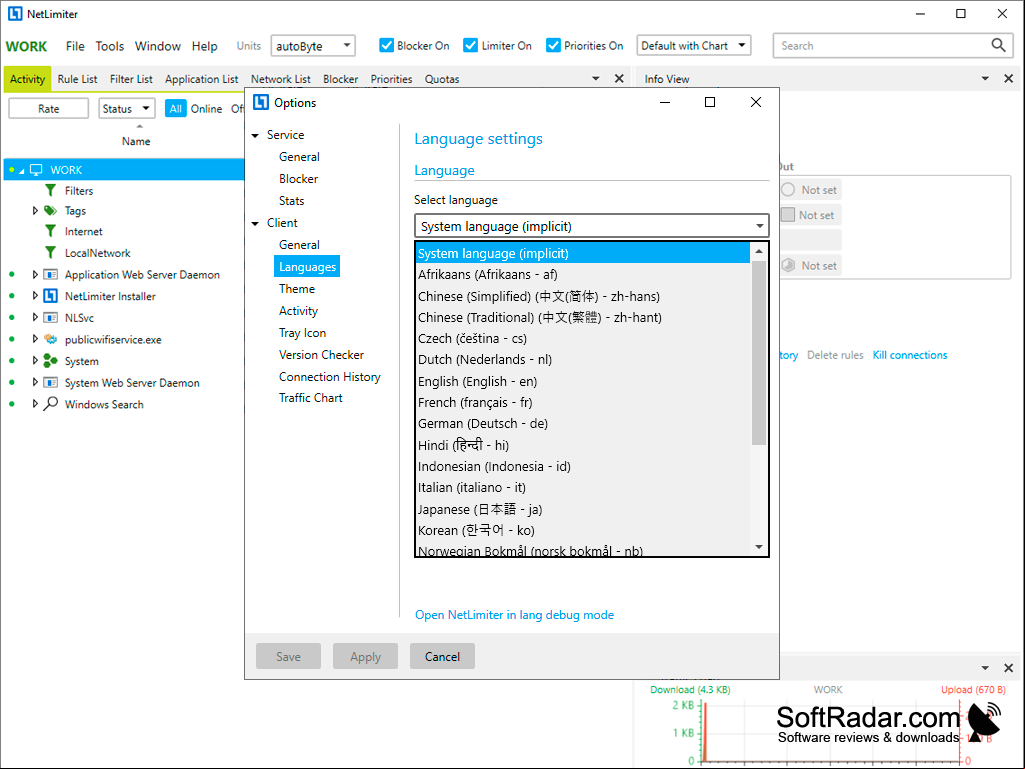The image size is (1025, 769).
Task: Click the NetLimiter logo in main title bar
Action: tap(14, 14)
